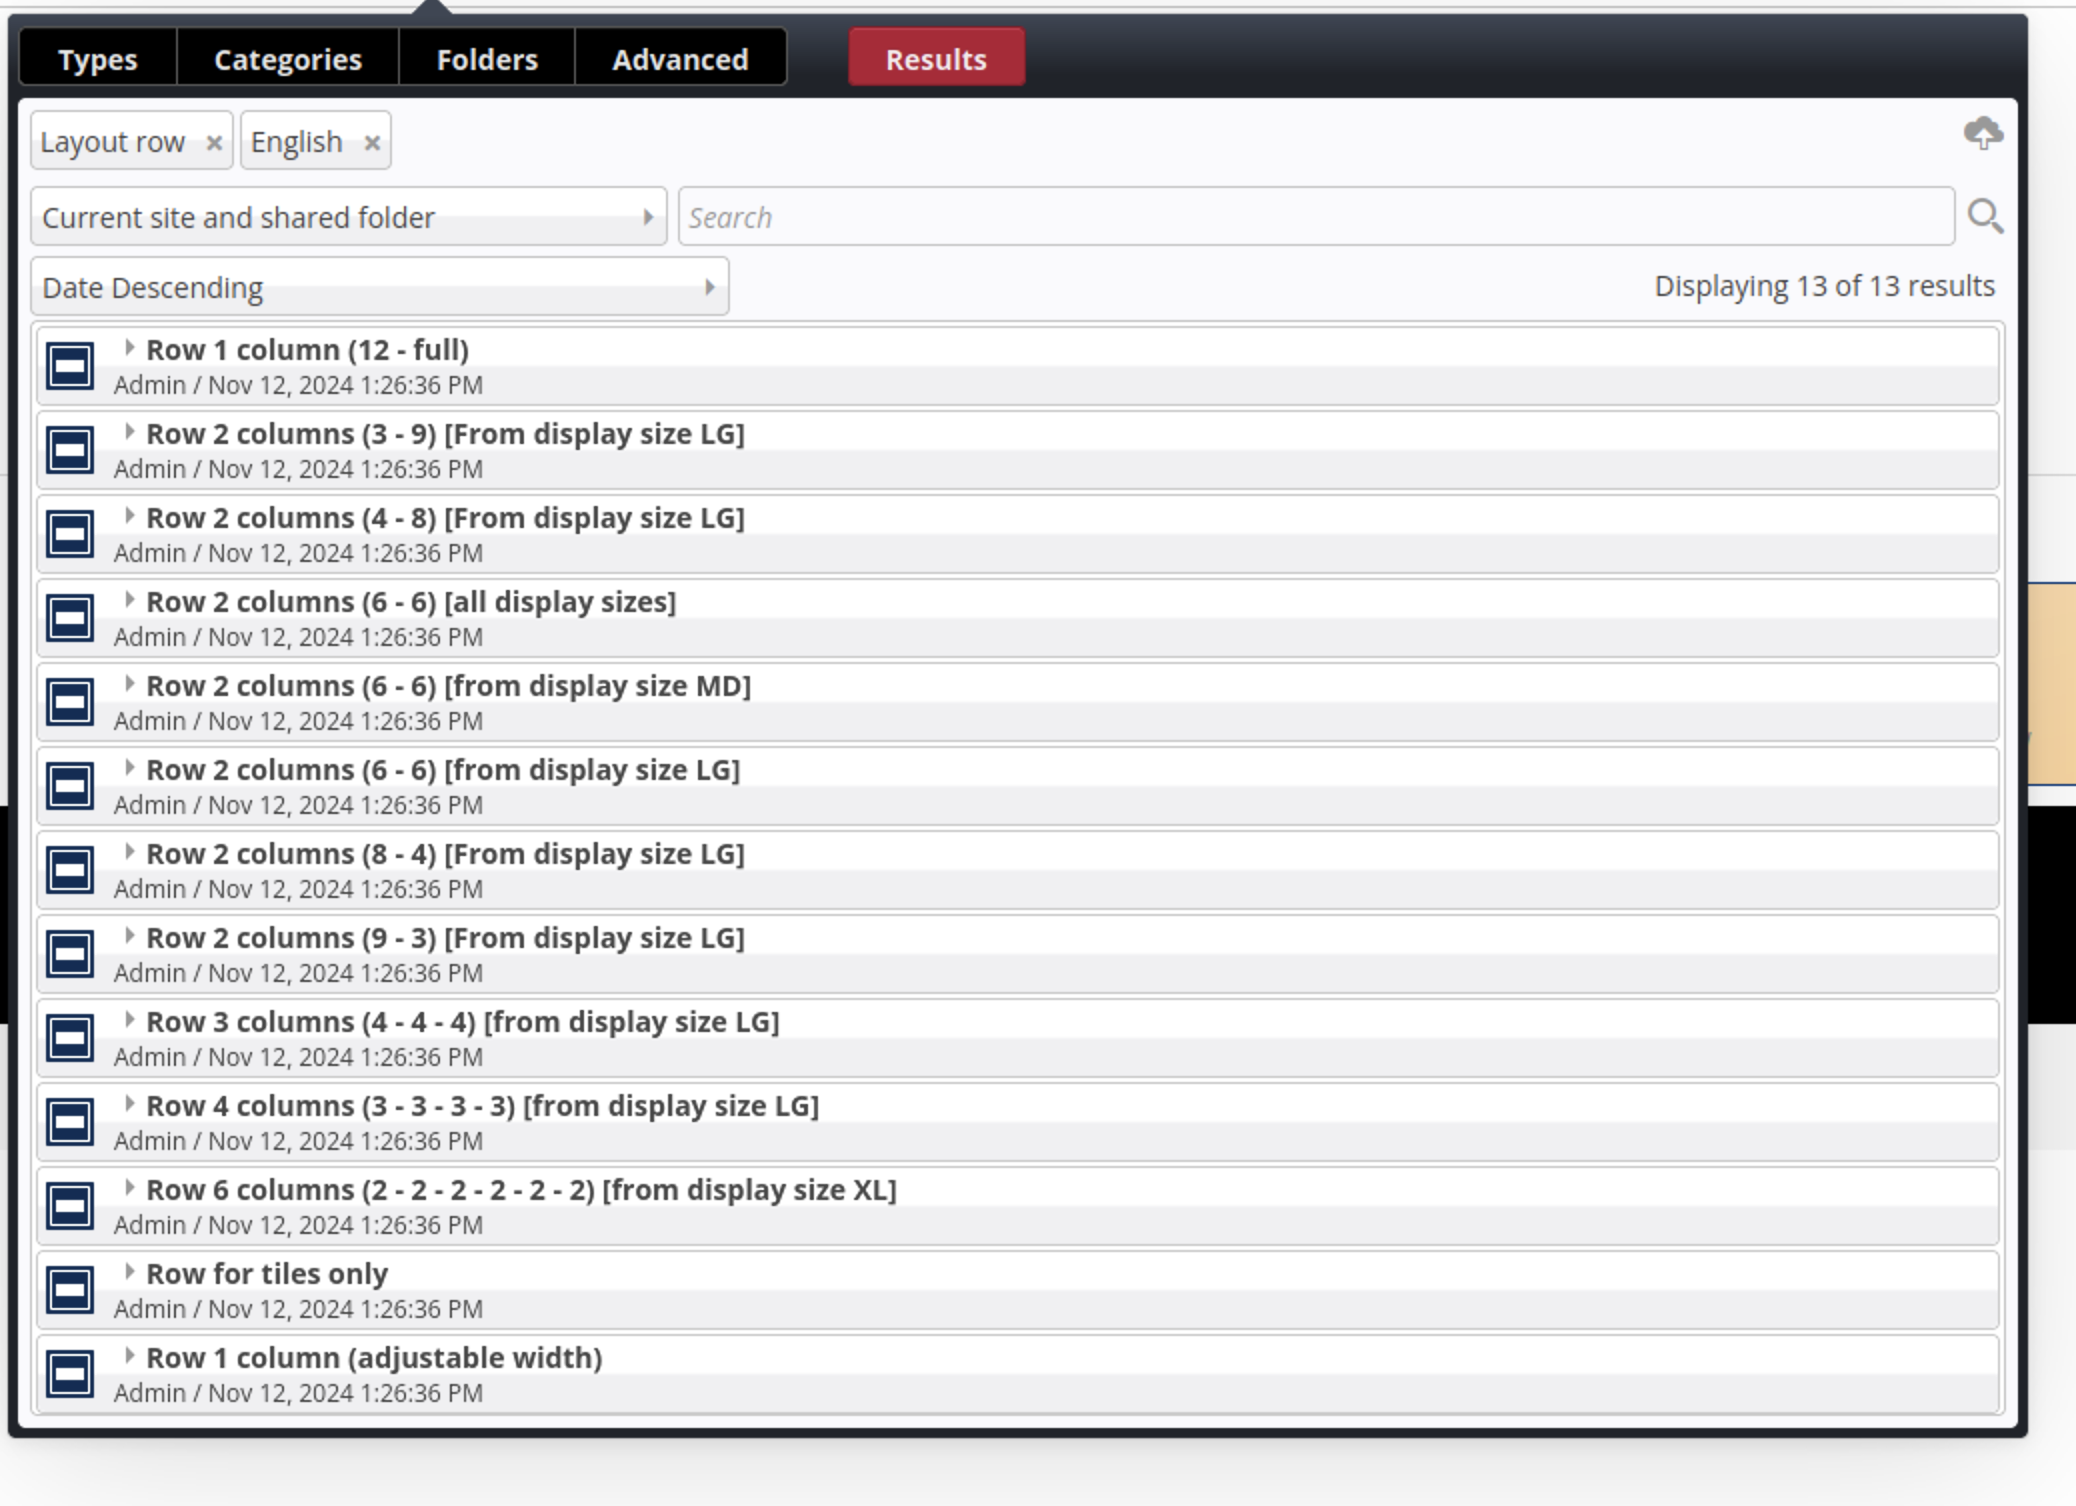This screenshot has height=1506, width=2076.
Task: Click the Row 6 columns layout icon
Action: pyautogui.click(x=71, y=1205)
